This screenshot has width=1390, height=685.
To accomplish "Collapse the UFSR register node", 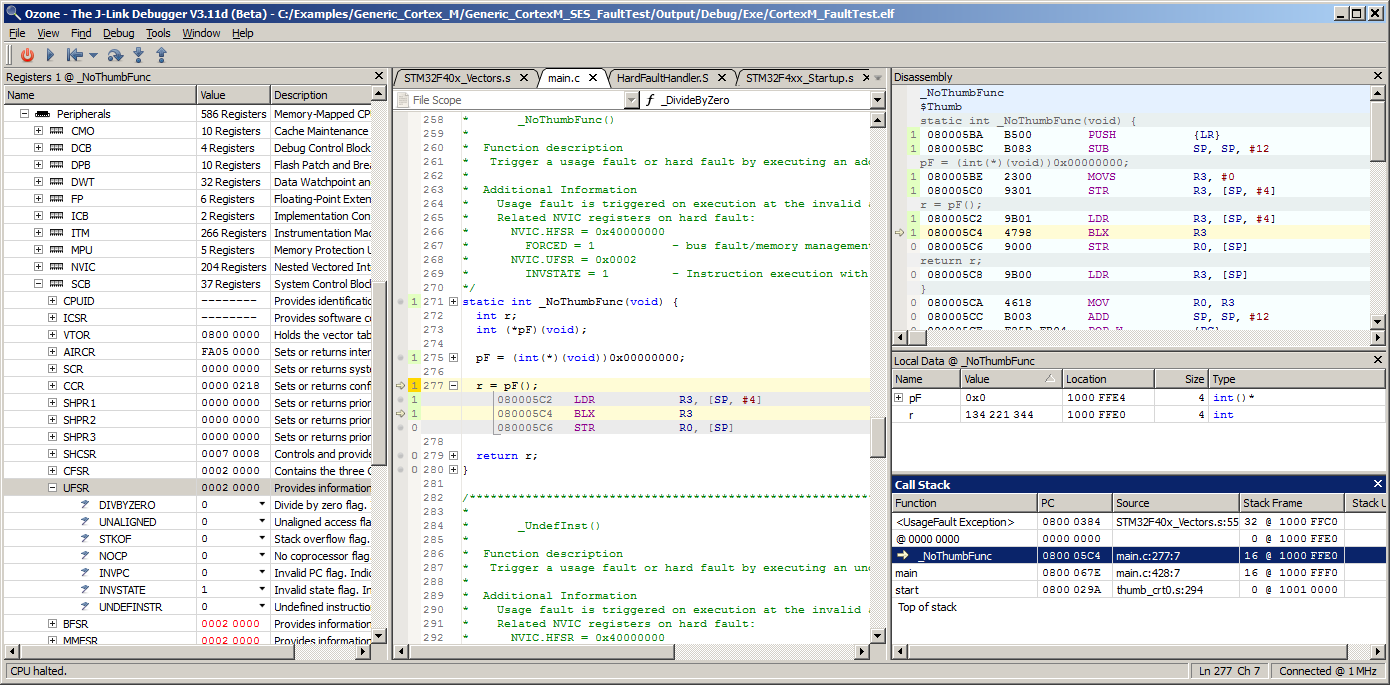I will pyautogui.click(x=53, y=488).
